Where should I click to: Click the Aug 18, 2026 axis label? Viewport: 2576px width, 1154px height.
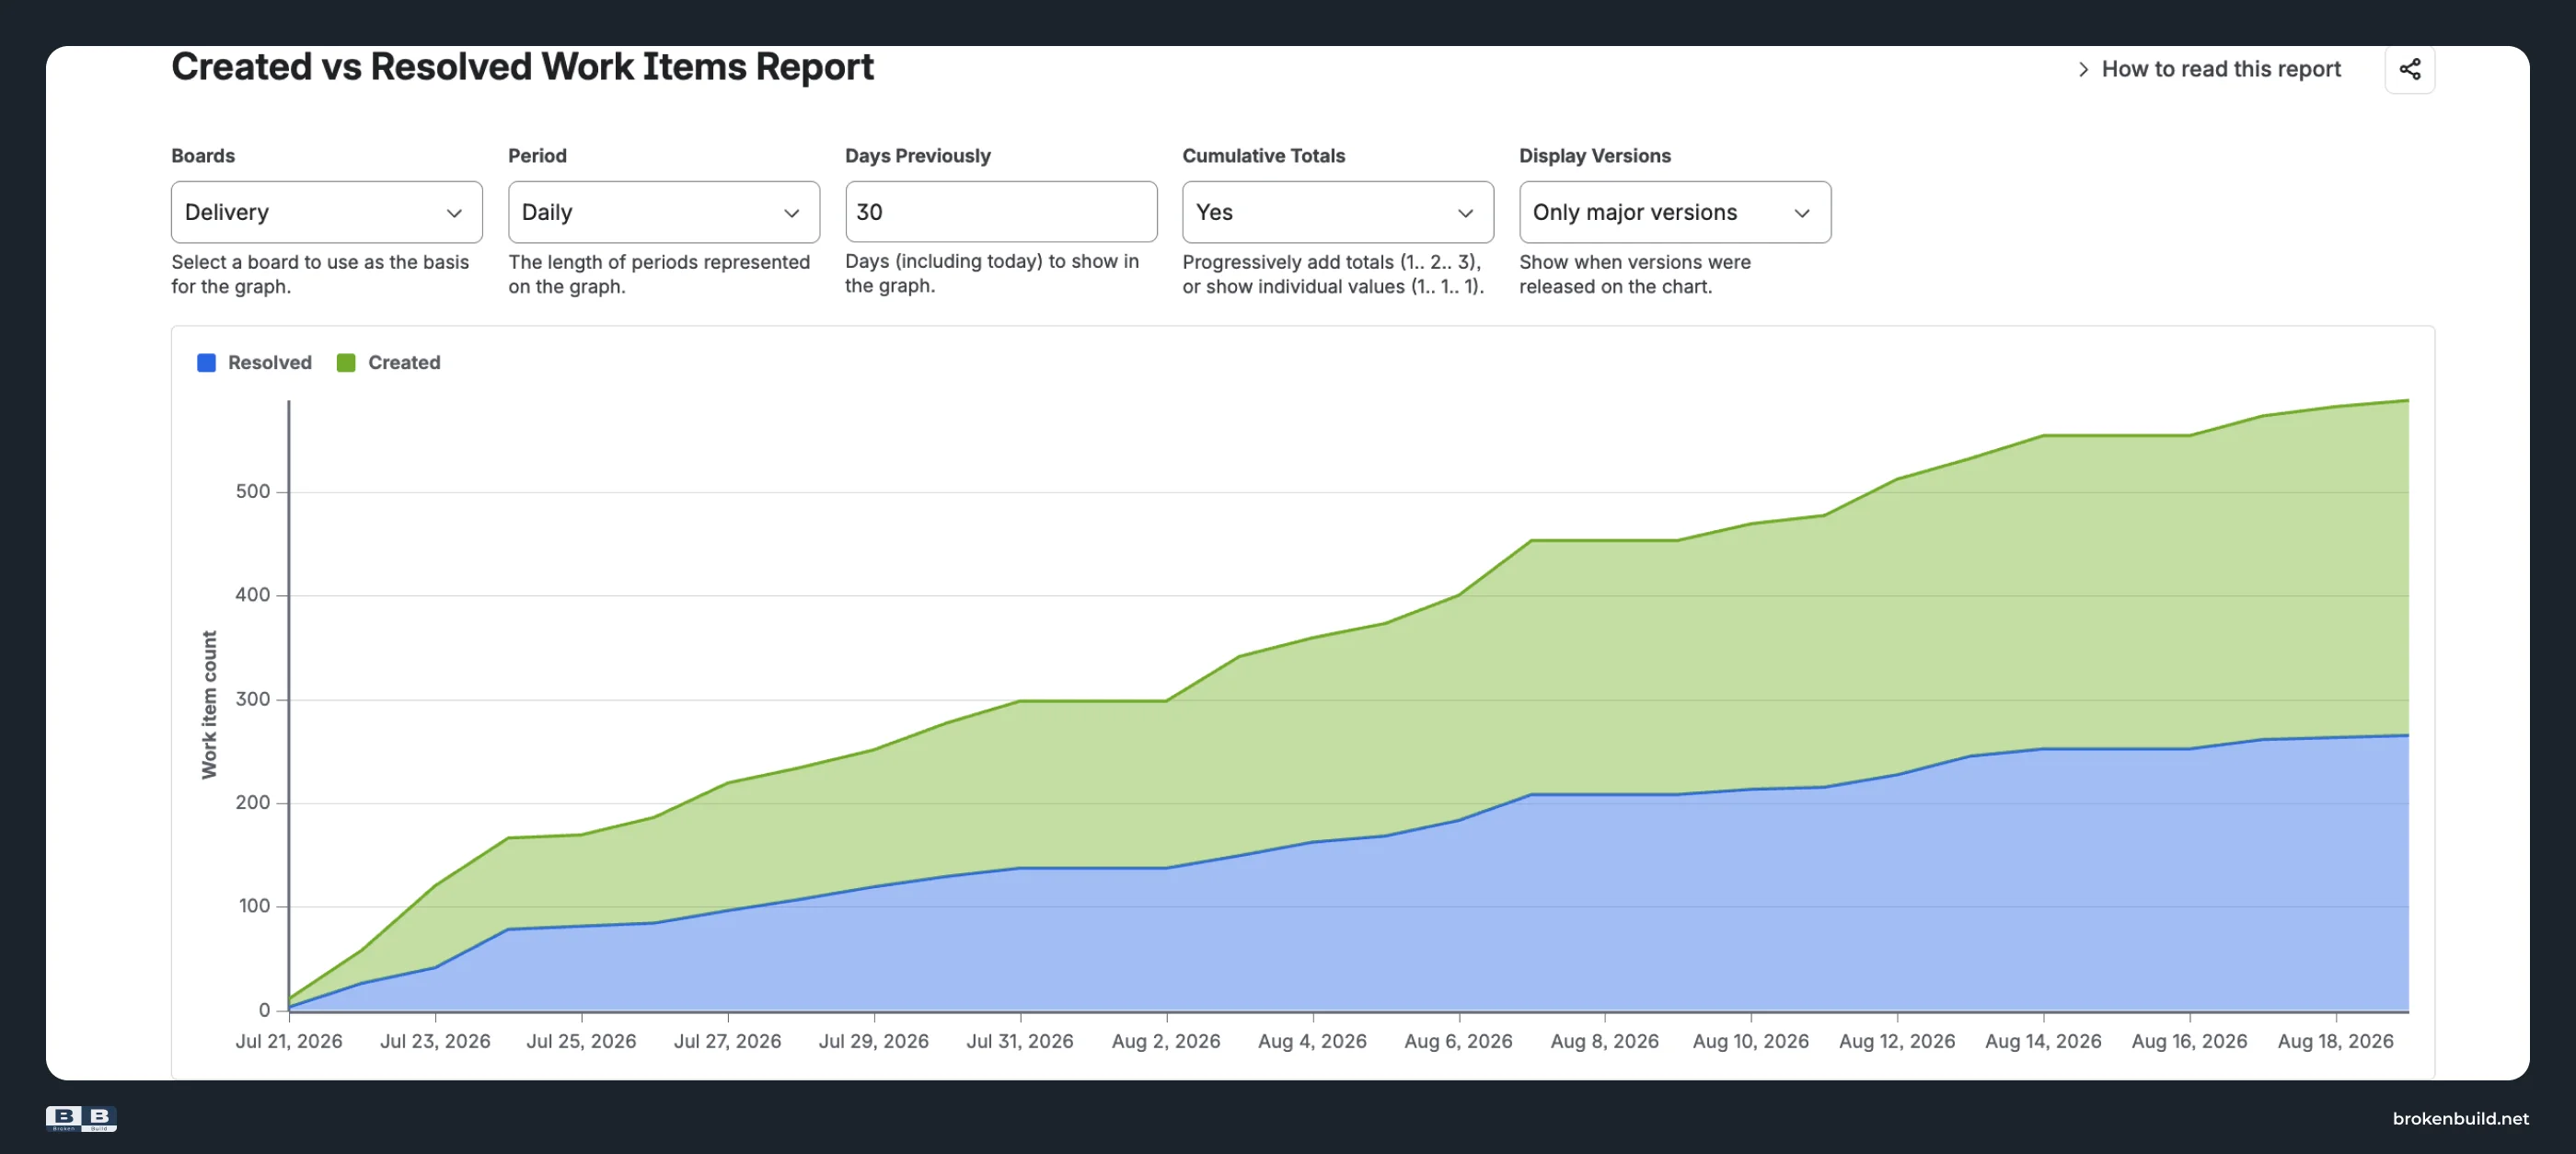tap(2335, 1041)
